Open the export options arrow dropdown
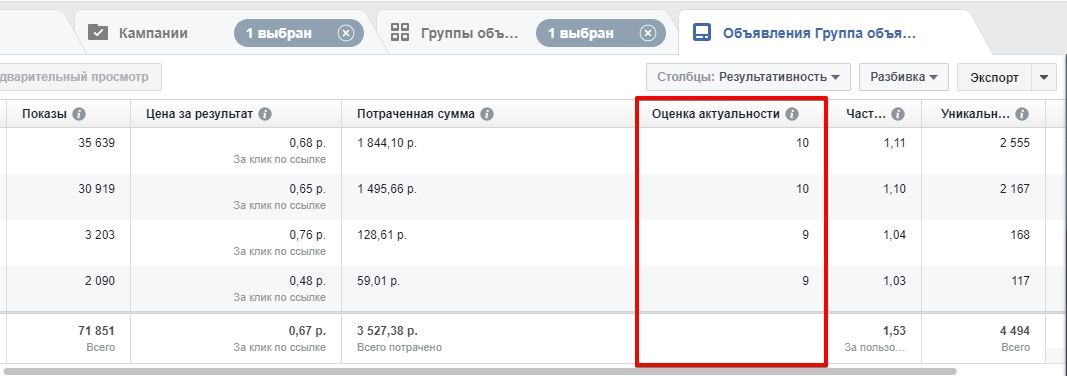1067x376 pixels. click(x=1044, y=78)
